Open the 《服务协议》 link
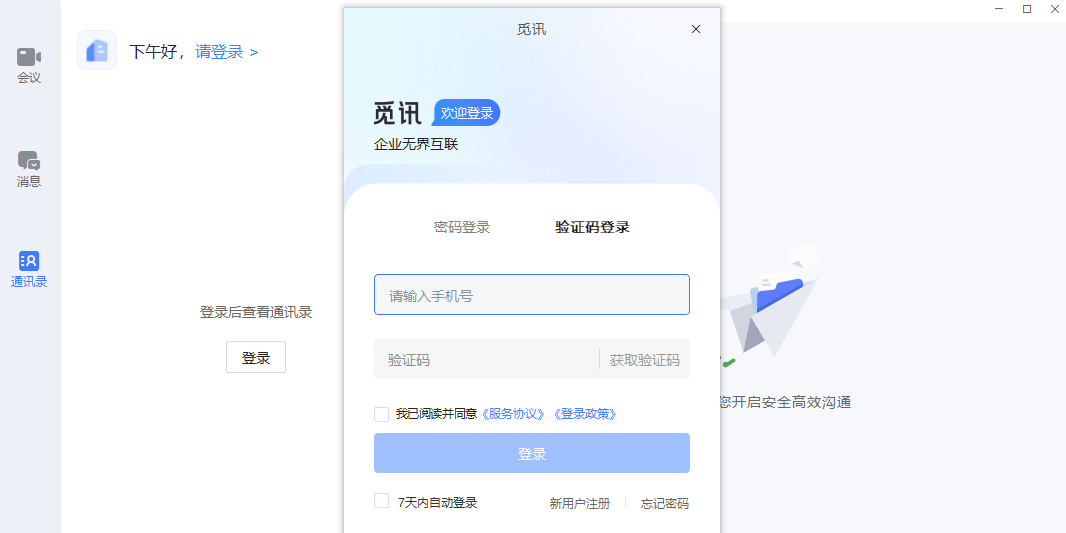 515,414
